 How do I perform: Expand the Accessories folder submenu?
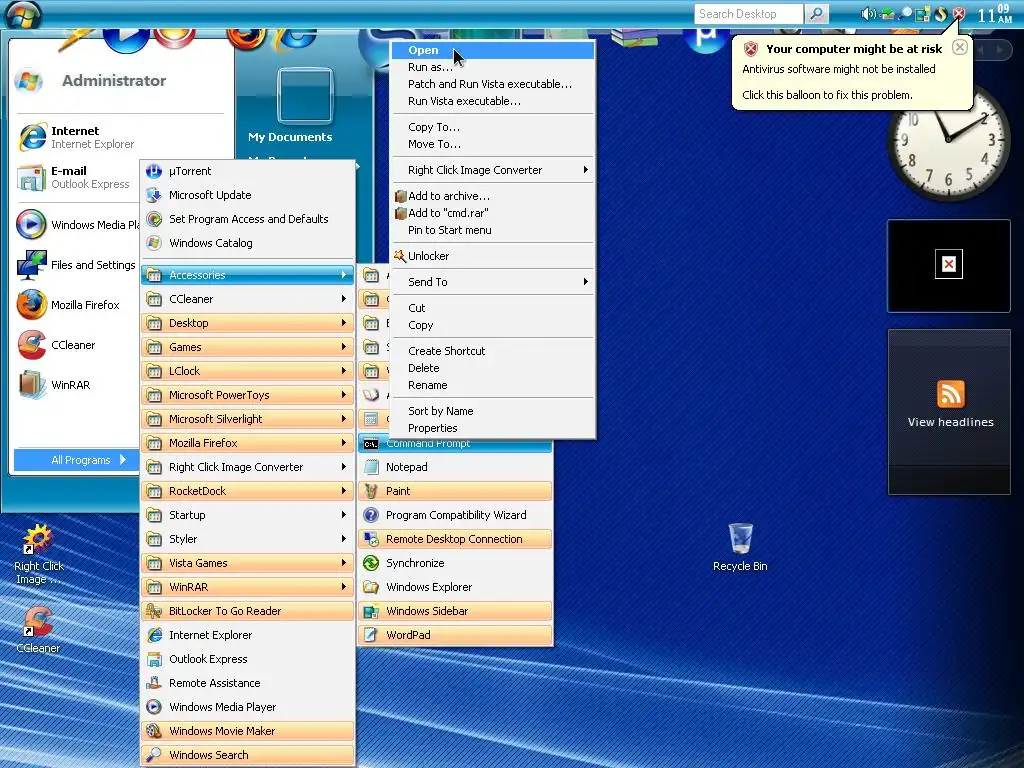click(x=248, y=275)
